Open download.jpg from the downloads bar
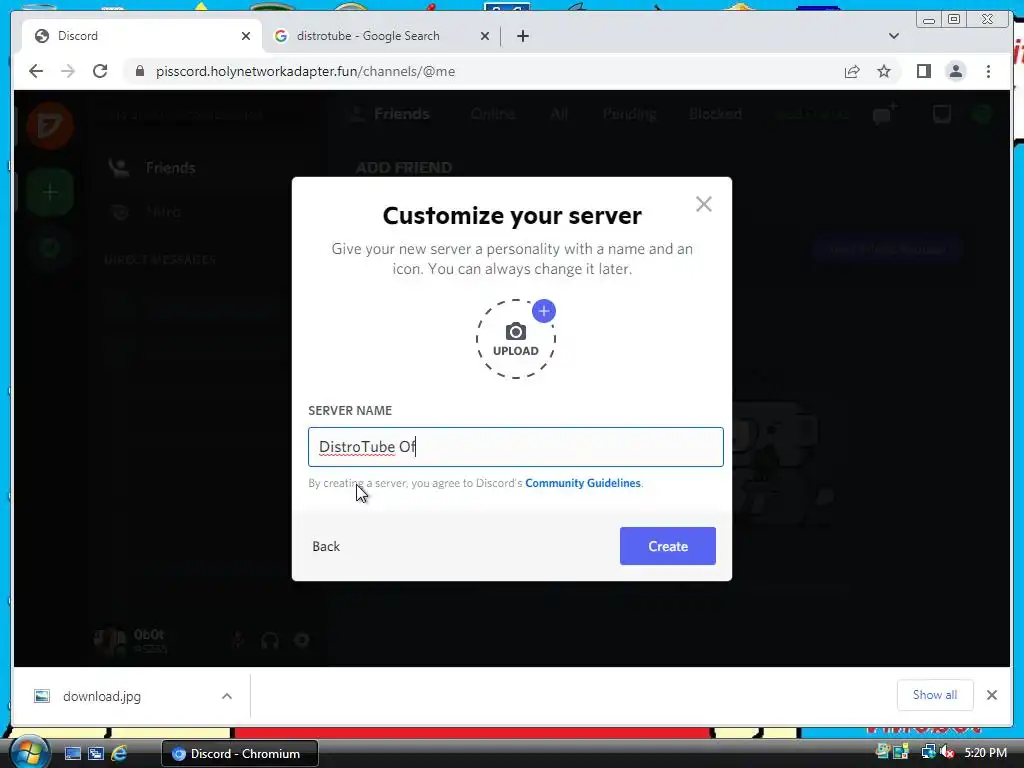The image size is (1024, 768). [x=102, y=696]
